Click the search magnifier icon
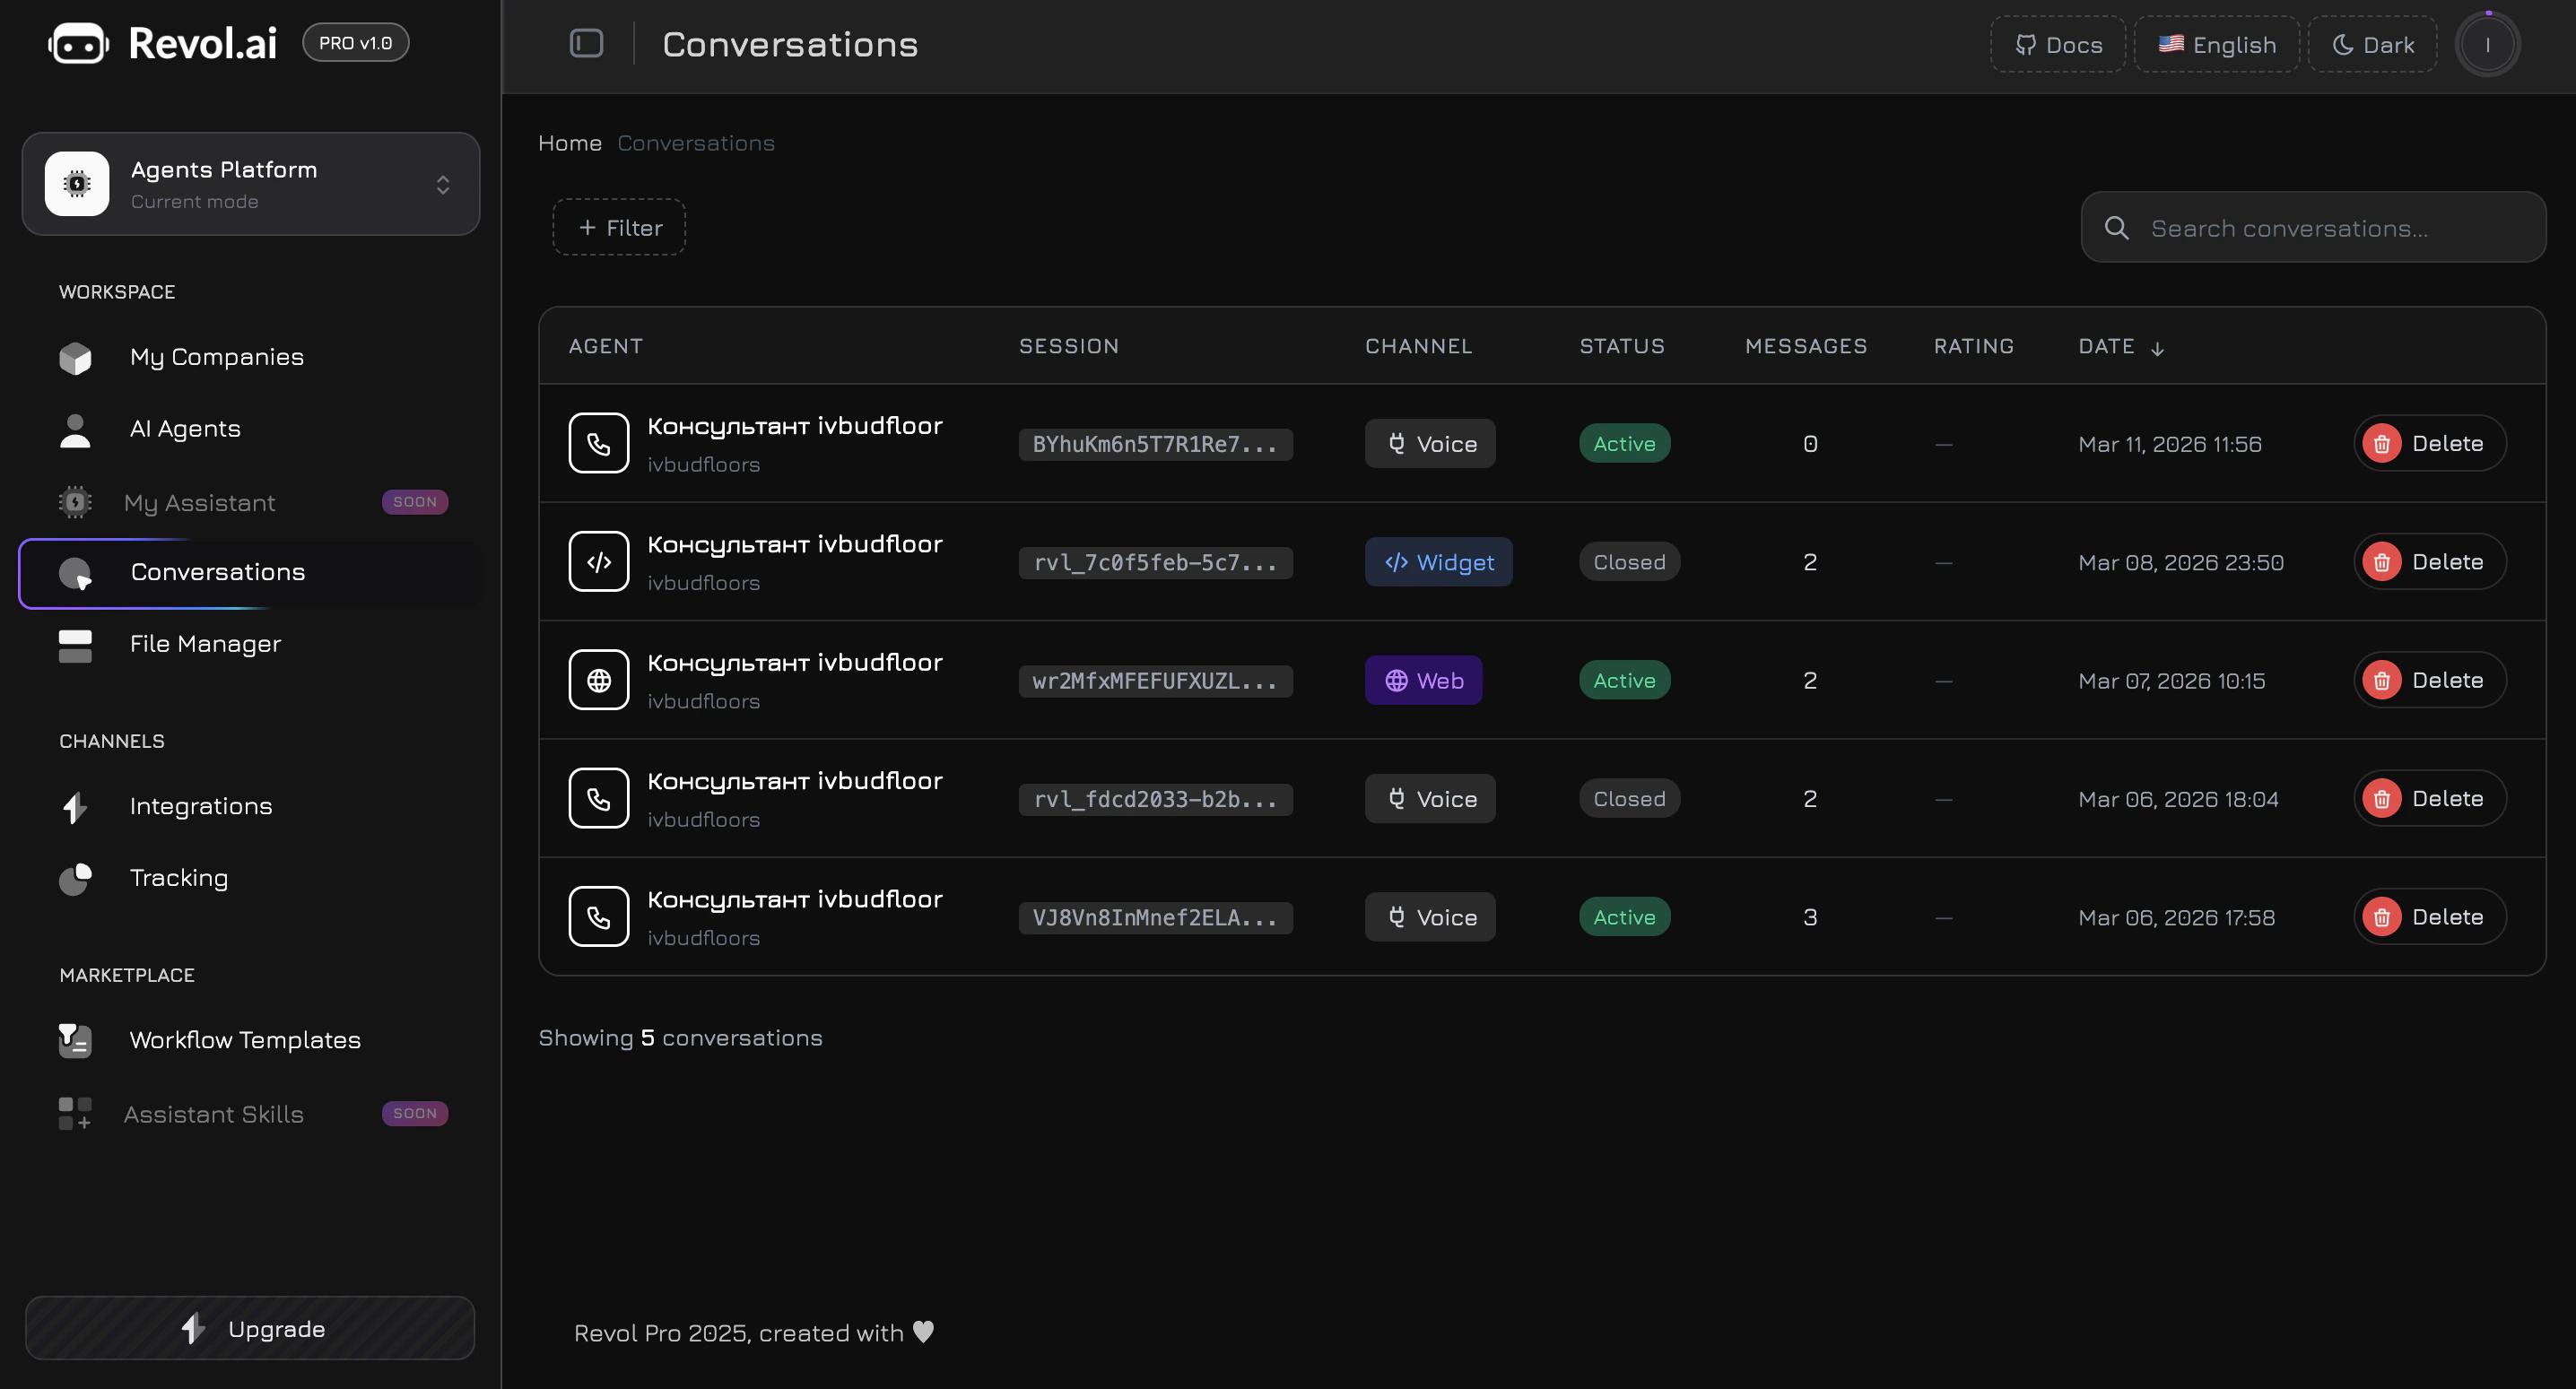2576x1389 pixels. click(2116, 228)
